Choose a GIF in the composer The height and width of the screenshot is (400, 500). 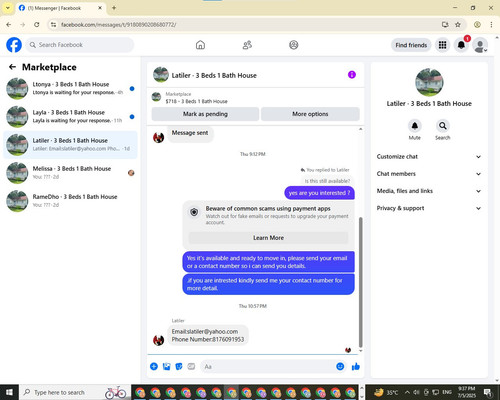click(x=191, y=367)
